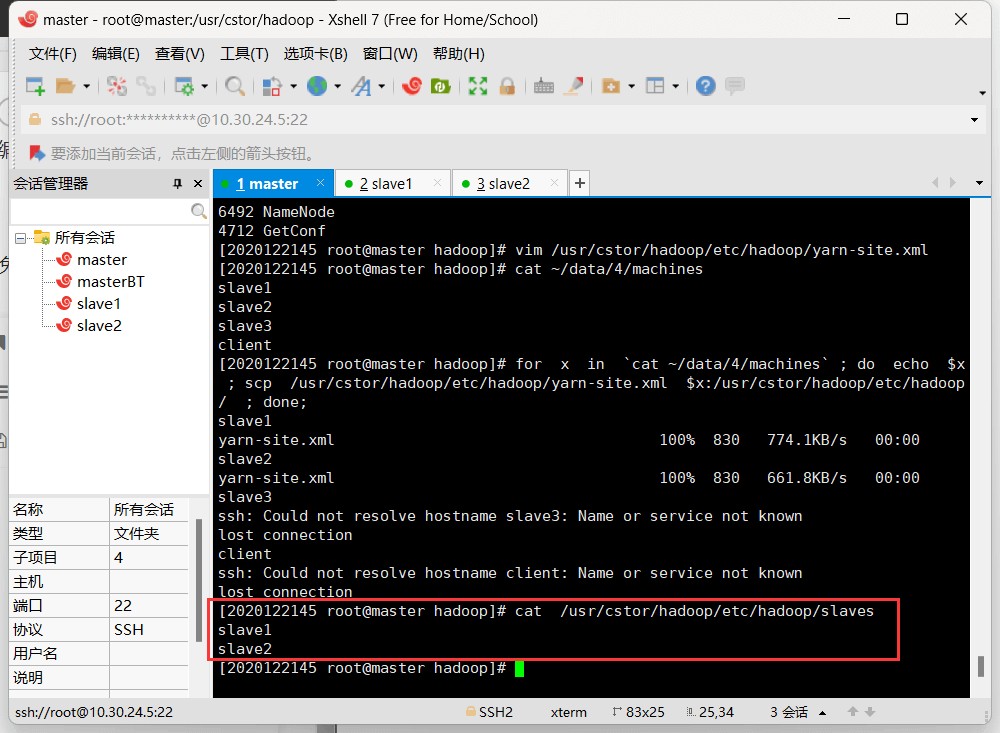Pin the session manager panel
This screenshot has width=1000, height=733.
pos(178,184)
